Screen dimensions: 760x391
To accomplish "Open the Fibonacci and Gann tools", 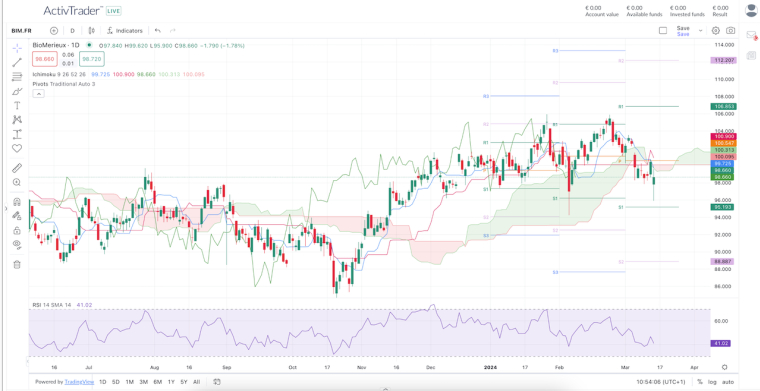I will [17, 77].
